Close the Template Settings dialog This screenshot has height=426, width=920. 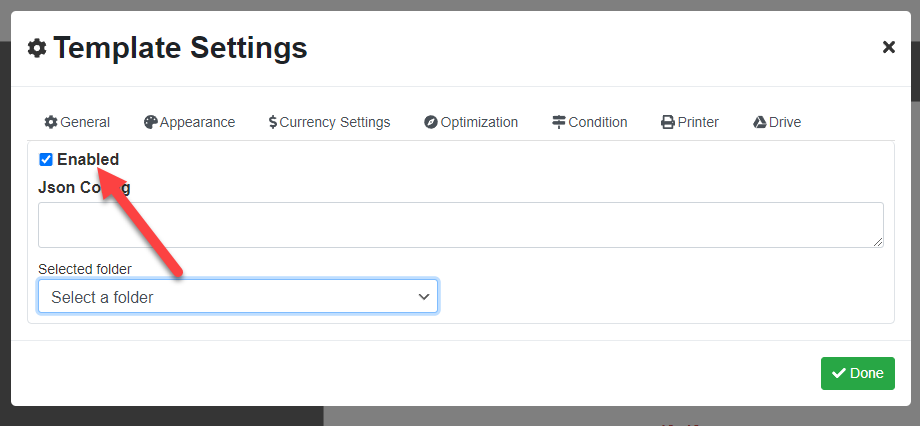(x=889, y=47)
